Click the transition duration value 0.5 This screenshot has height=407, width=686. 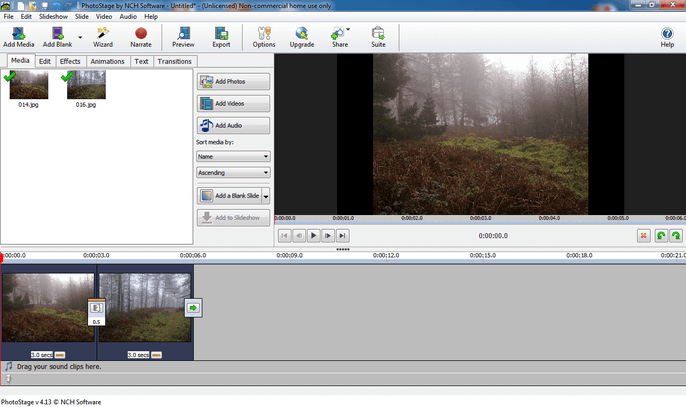tap(97, 322)
